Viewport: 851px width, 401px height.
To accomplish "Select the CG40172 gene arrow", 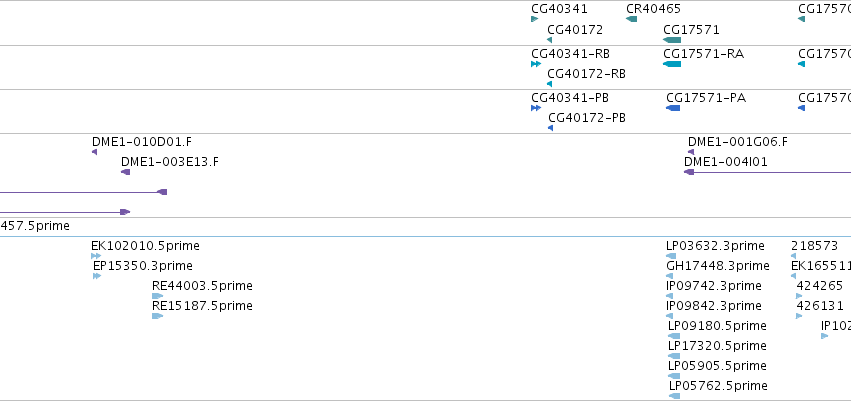I will (550, 40).
